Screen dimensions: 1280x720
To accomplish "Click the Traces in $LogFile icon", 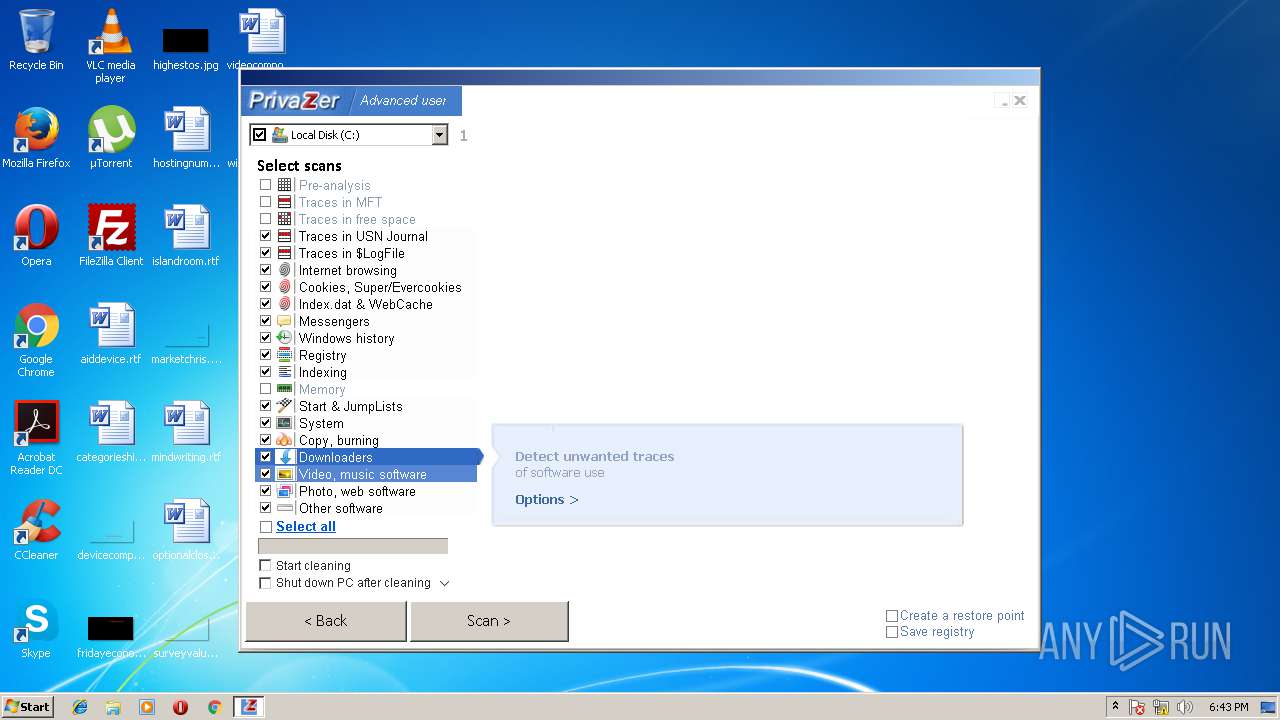I will 285,253.
